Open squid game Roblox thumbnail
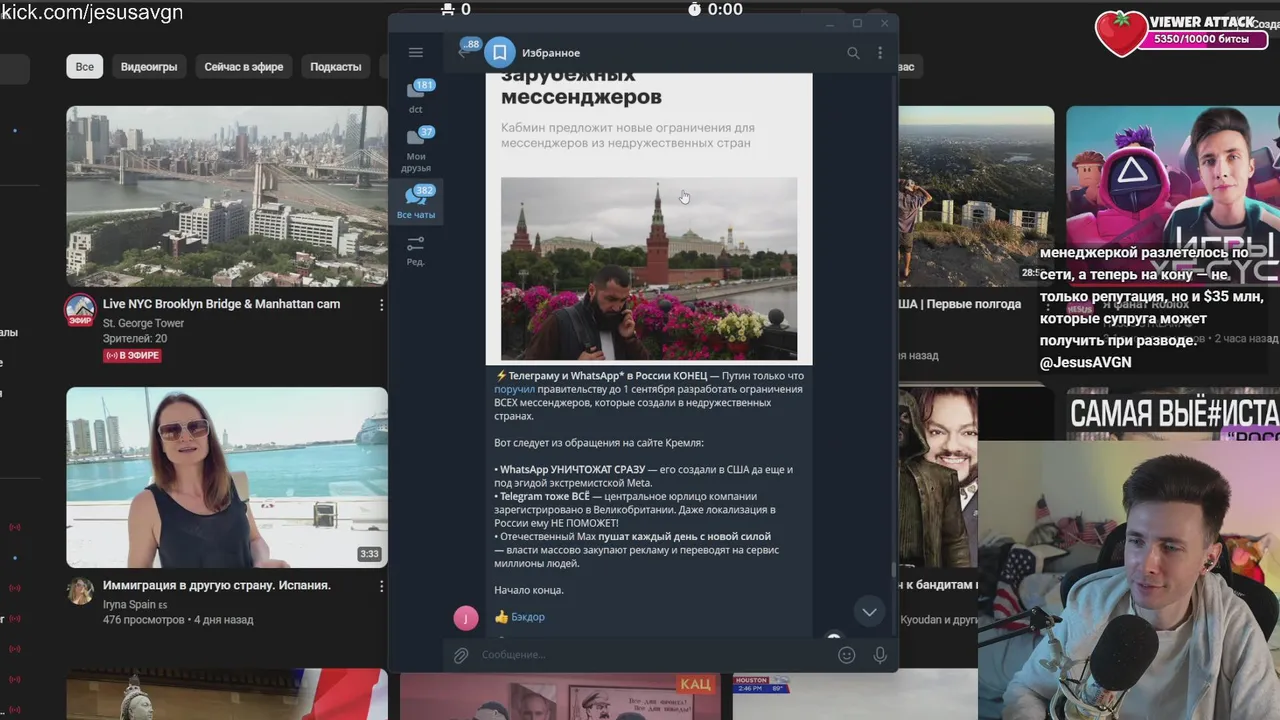Image resolution: width=1280 pixels, height=720 pixels. [x=1173, y=196]
